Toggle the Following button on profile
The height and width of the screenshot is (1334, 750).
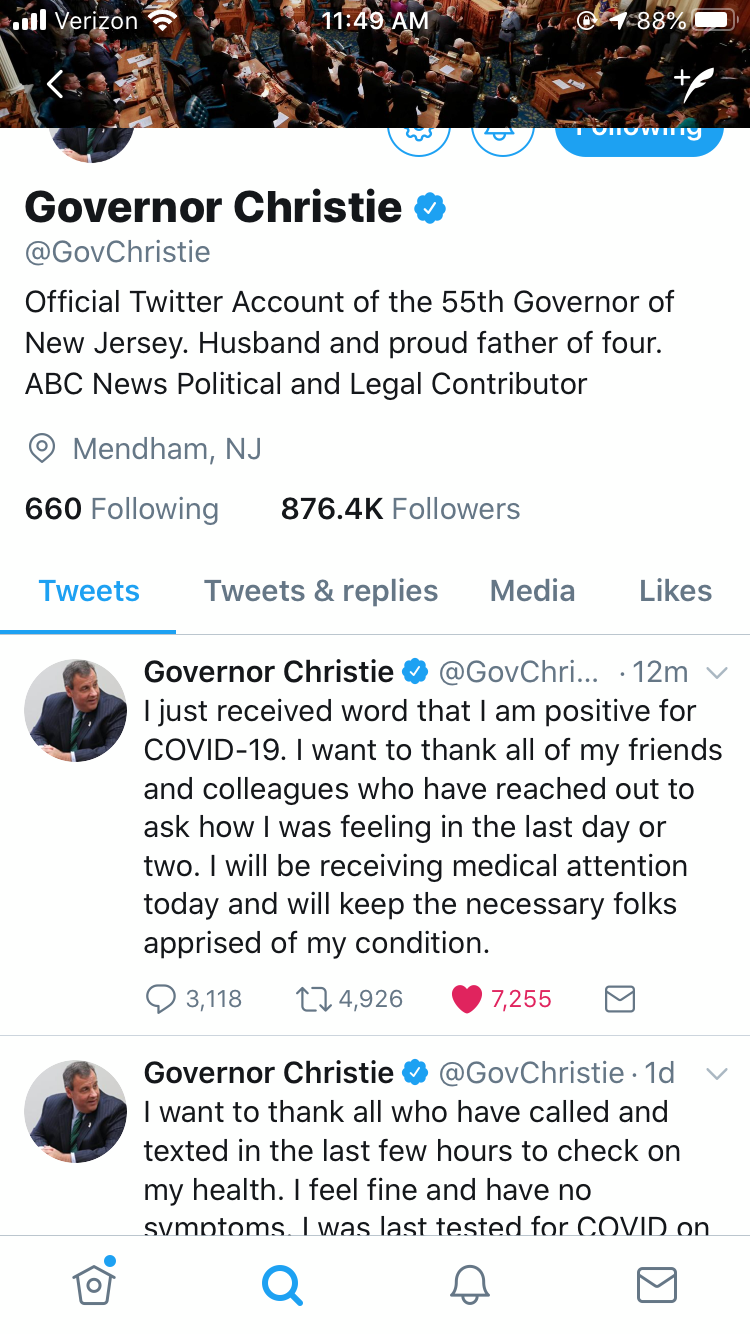click(638, 138)
